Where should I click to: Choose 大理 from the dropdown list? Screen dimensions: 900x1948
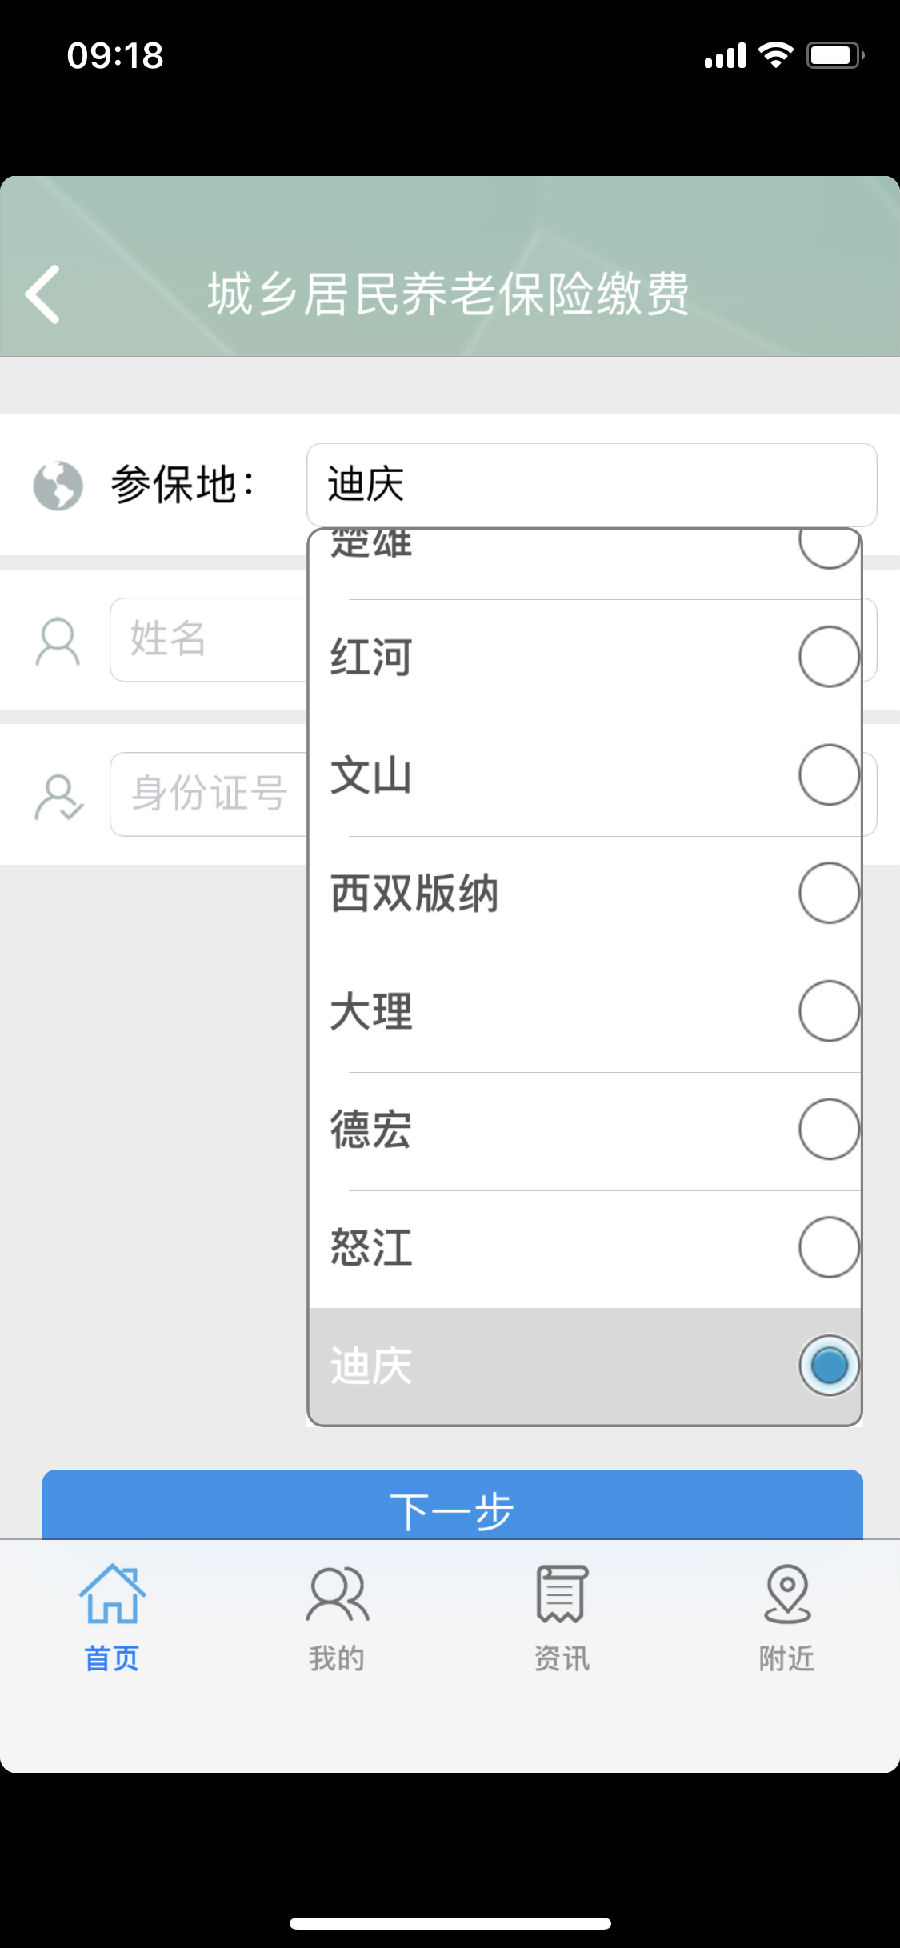[372, 1011]
